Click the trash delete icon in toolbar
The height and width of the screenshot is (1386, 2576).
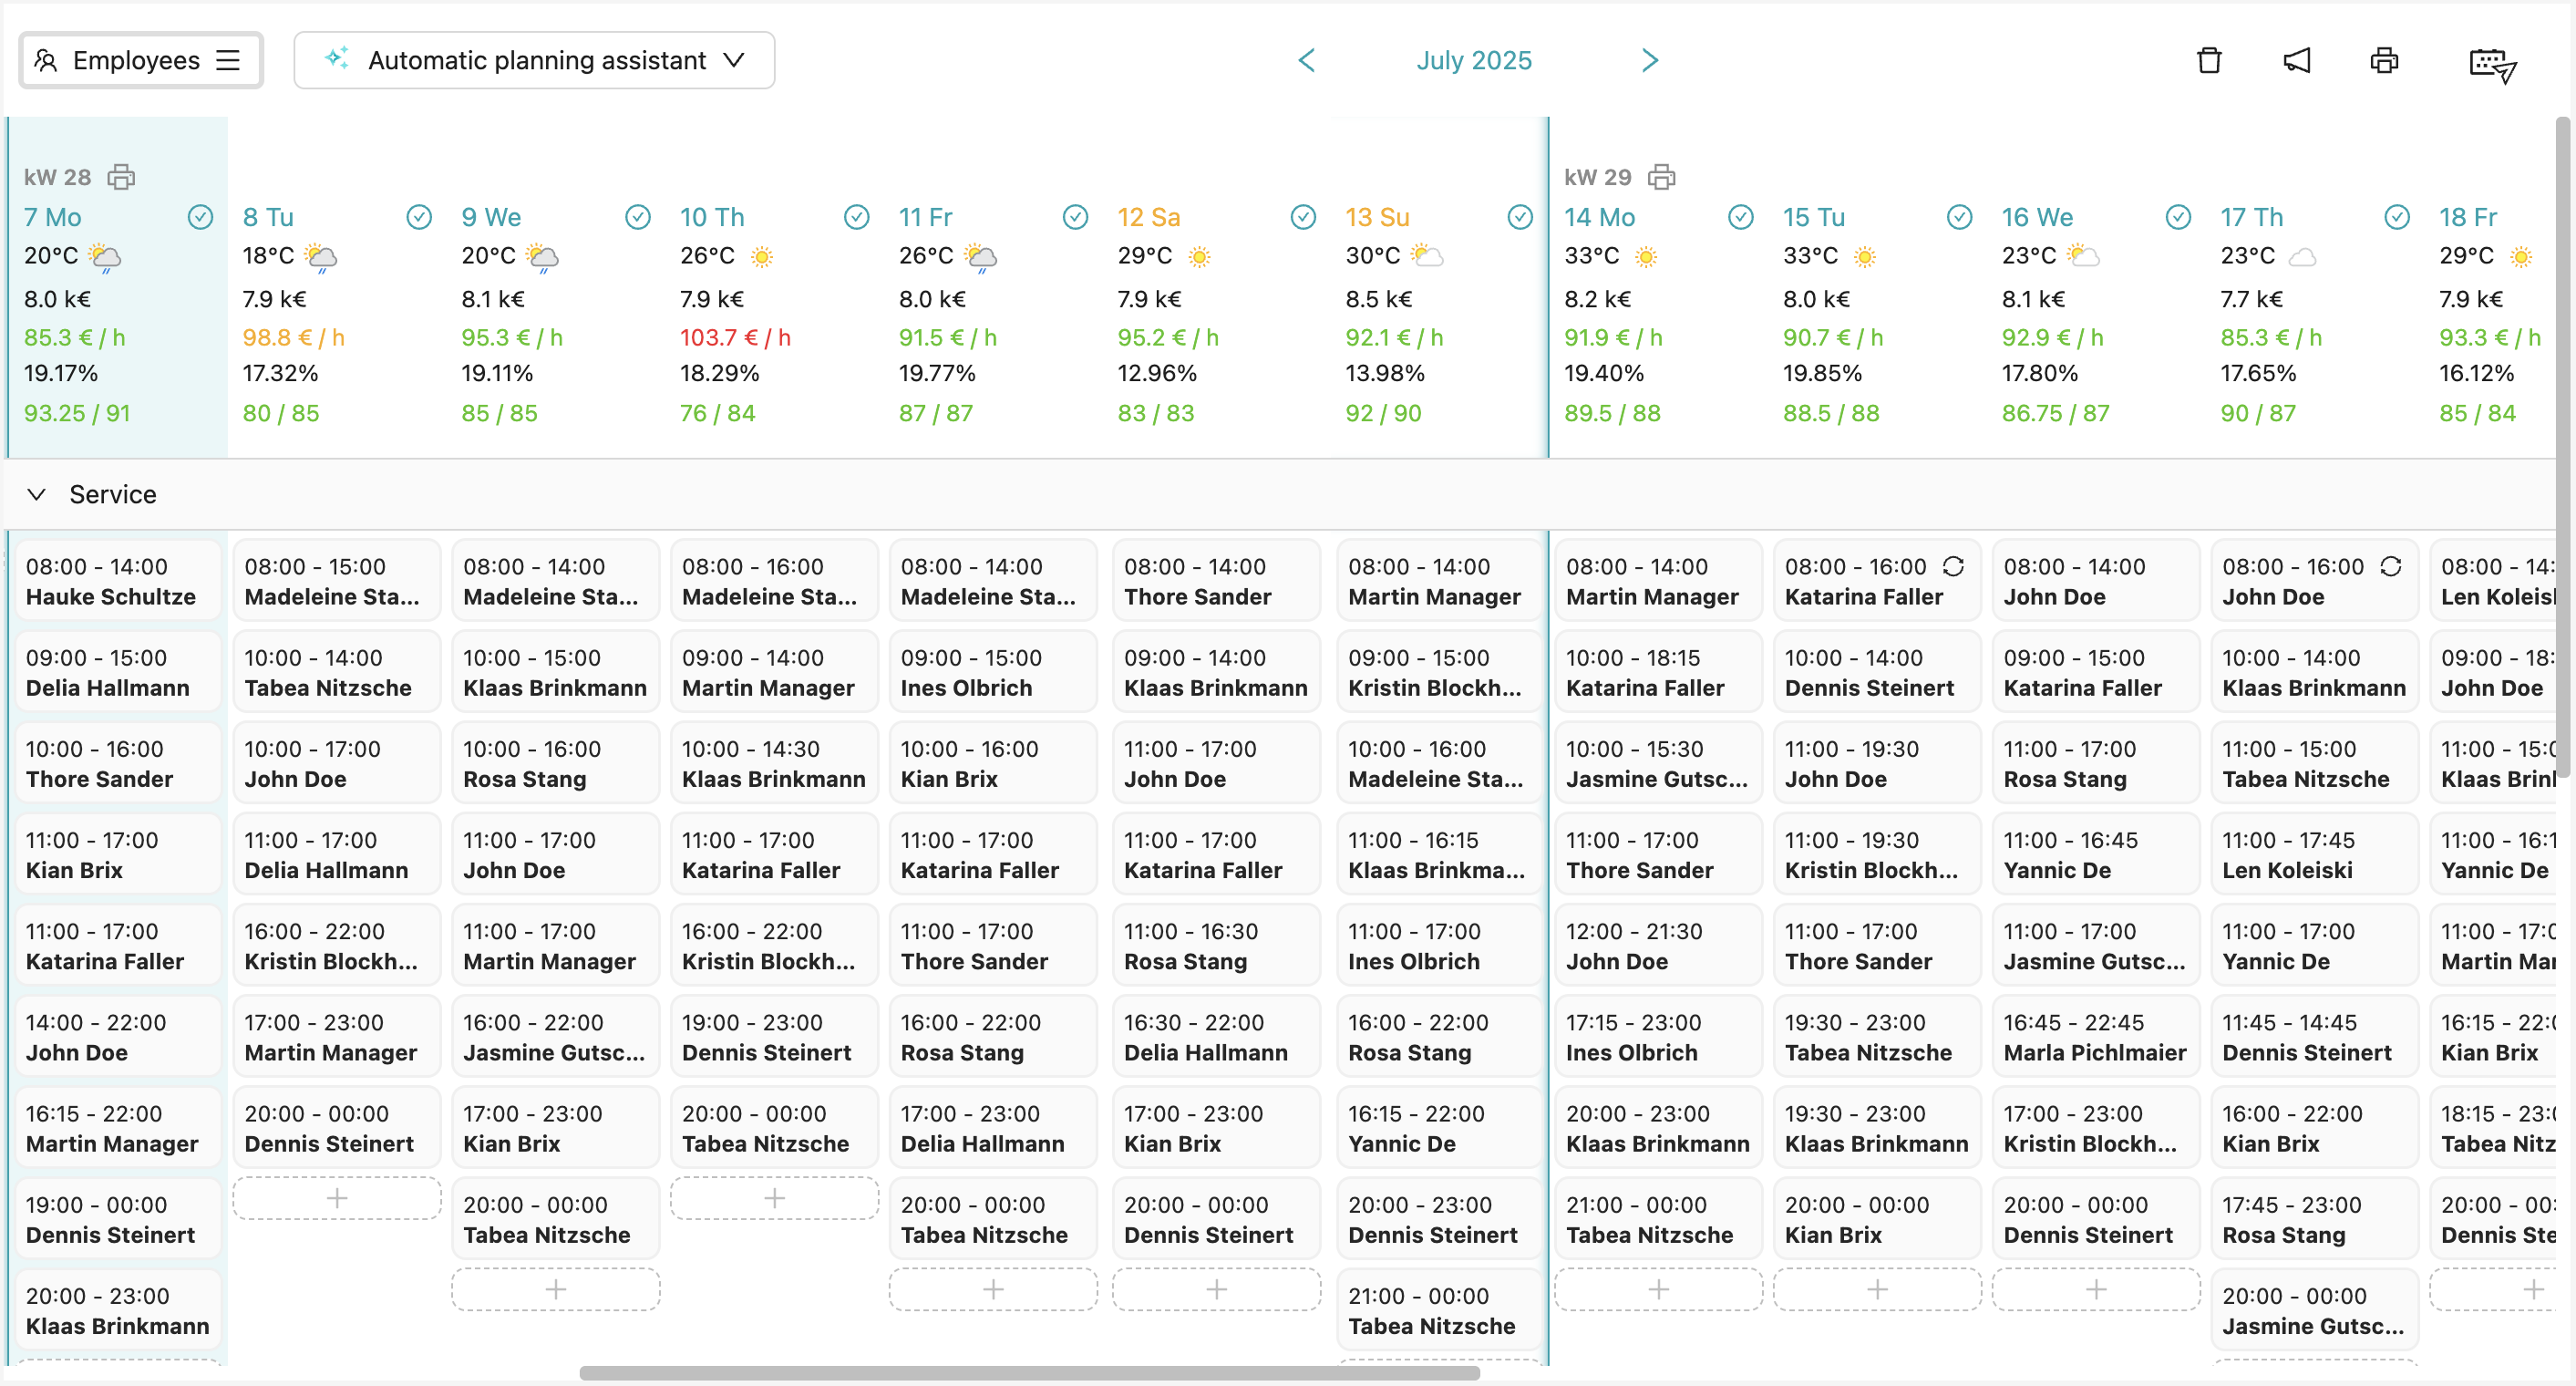(x=2208, y=60)
